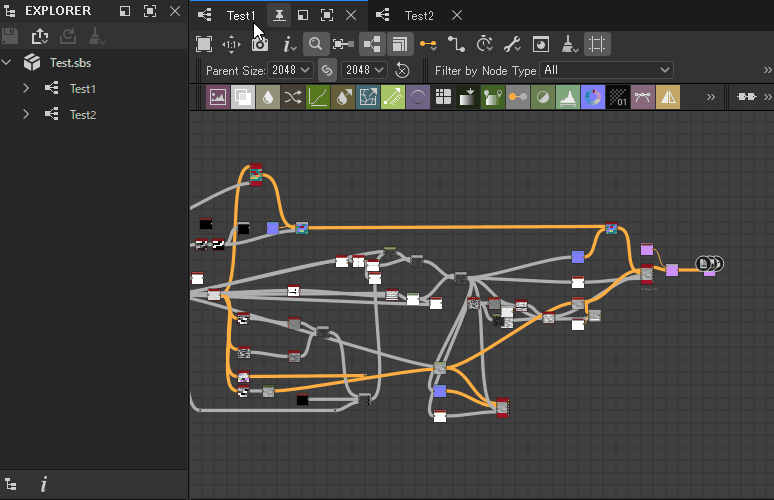Open the Filter by Node Type dropdown
The height and width of the screenshot is (500, 774).
[x=606, y=70]
